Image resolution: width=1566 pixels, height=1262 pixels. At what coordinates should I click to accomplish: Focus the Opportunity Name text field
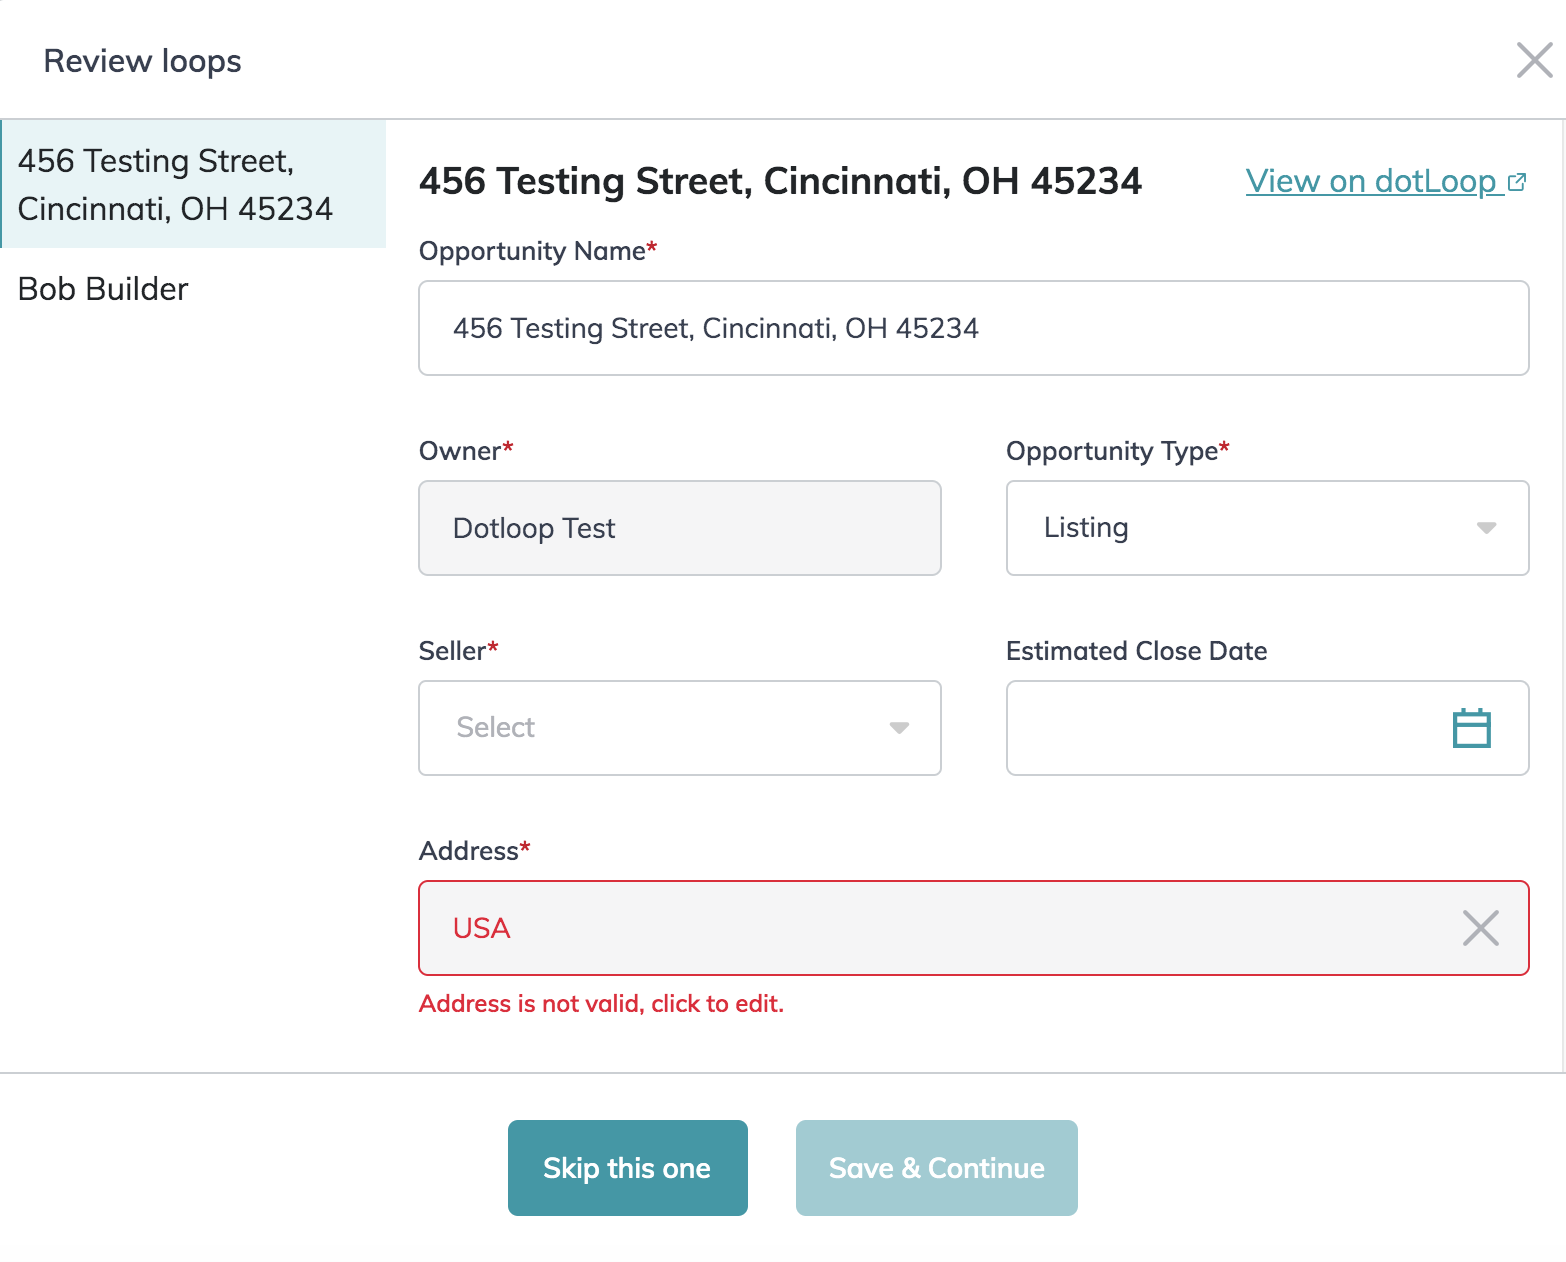(972, 328)
